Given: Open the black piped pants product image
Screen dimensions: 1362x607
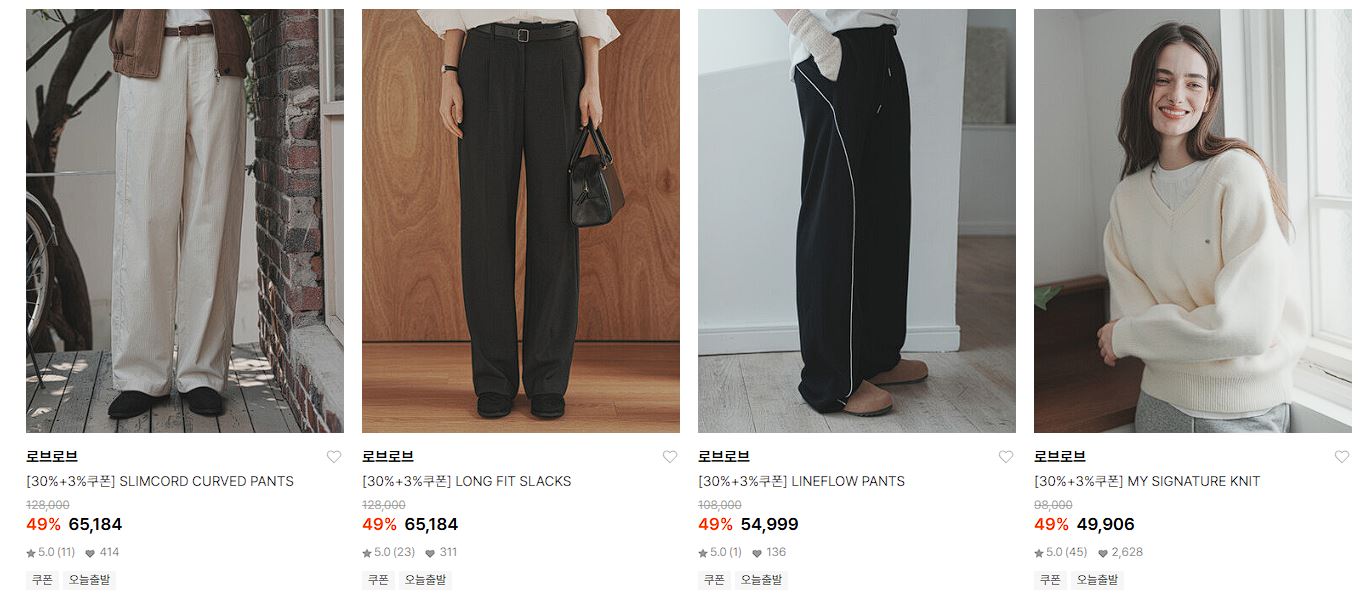Looking at the screenshot, I should pyautogui.click(x=857, y=221).
